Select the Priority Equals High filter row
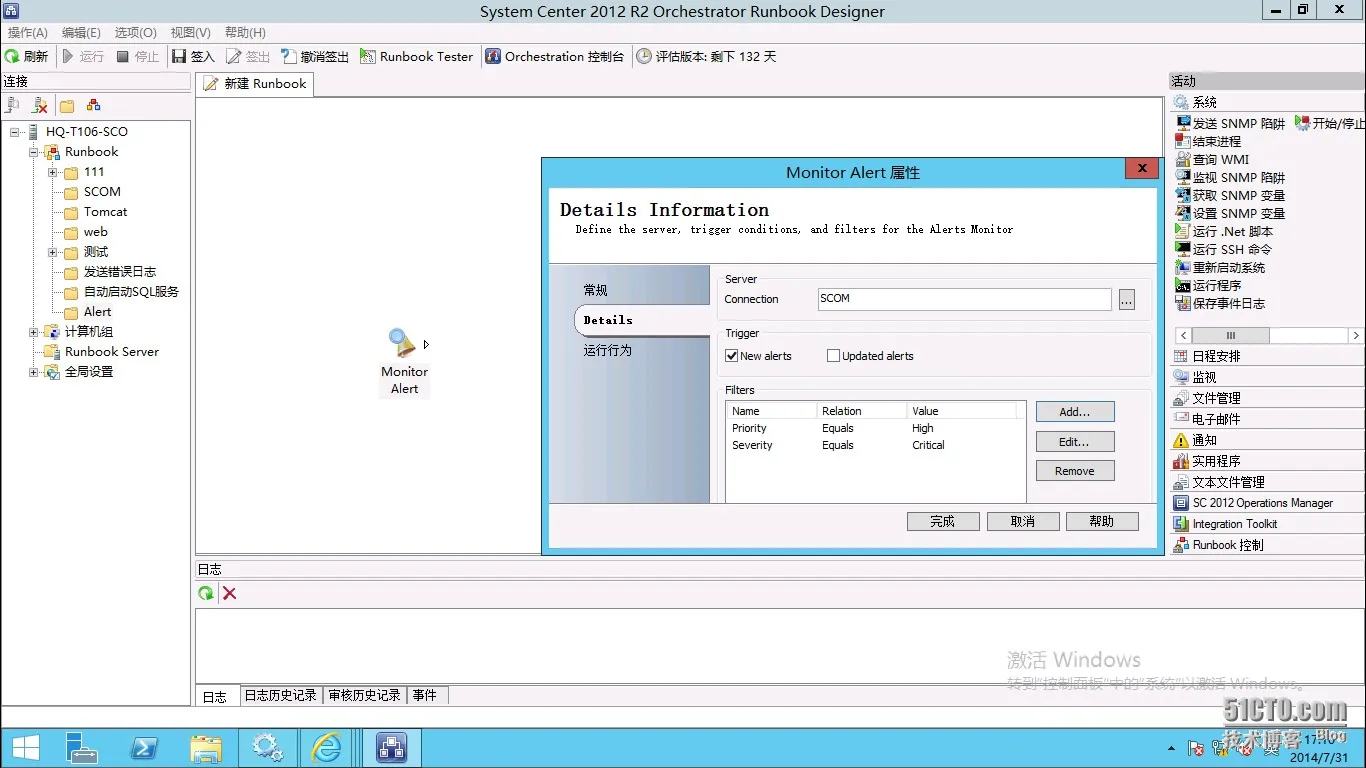The width and height of the screenshot is (1366, 768). tap(871, 428)
